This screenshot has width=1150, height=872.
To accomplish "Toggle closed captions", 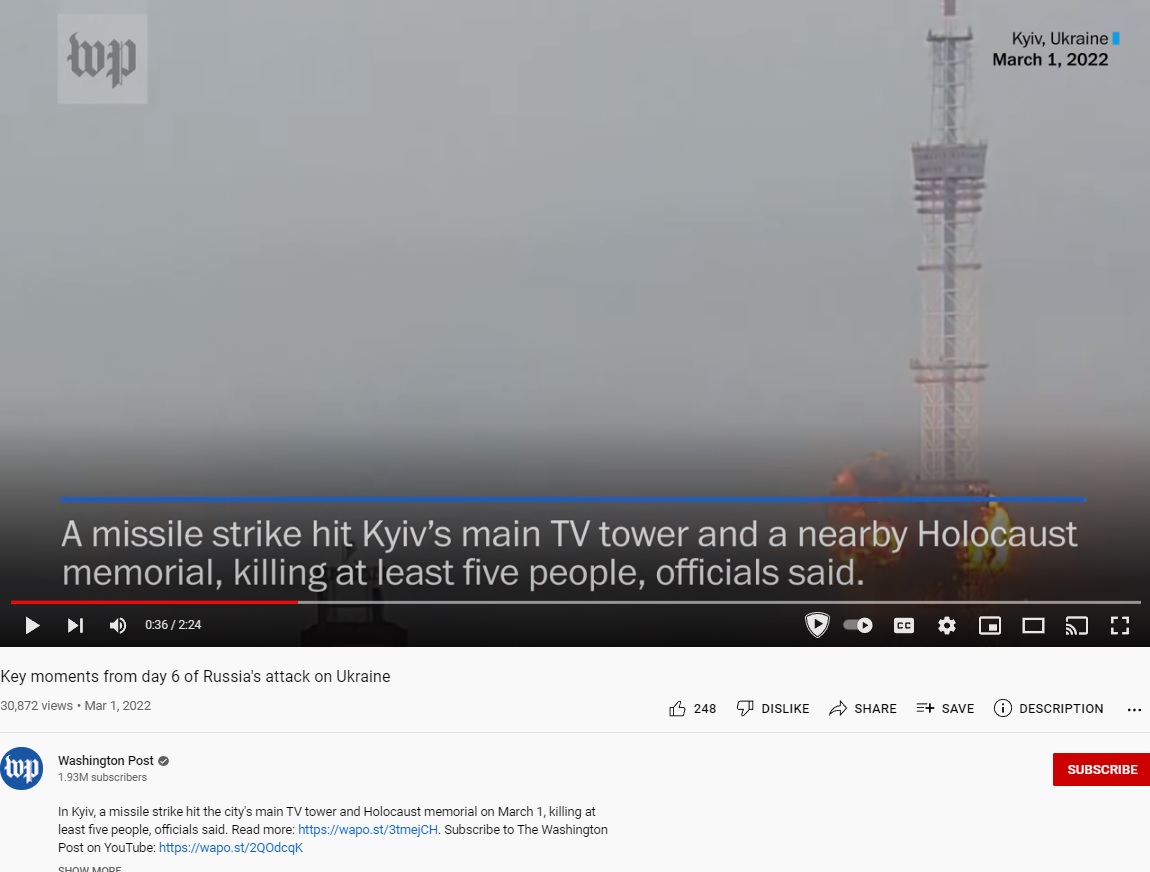I will point(904,625).
